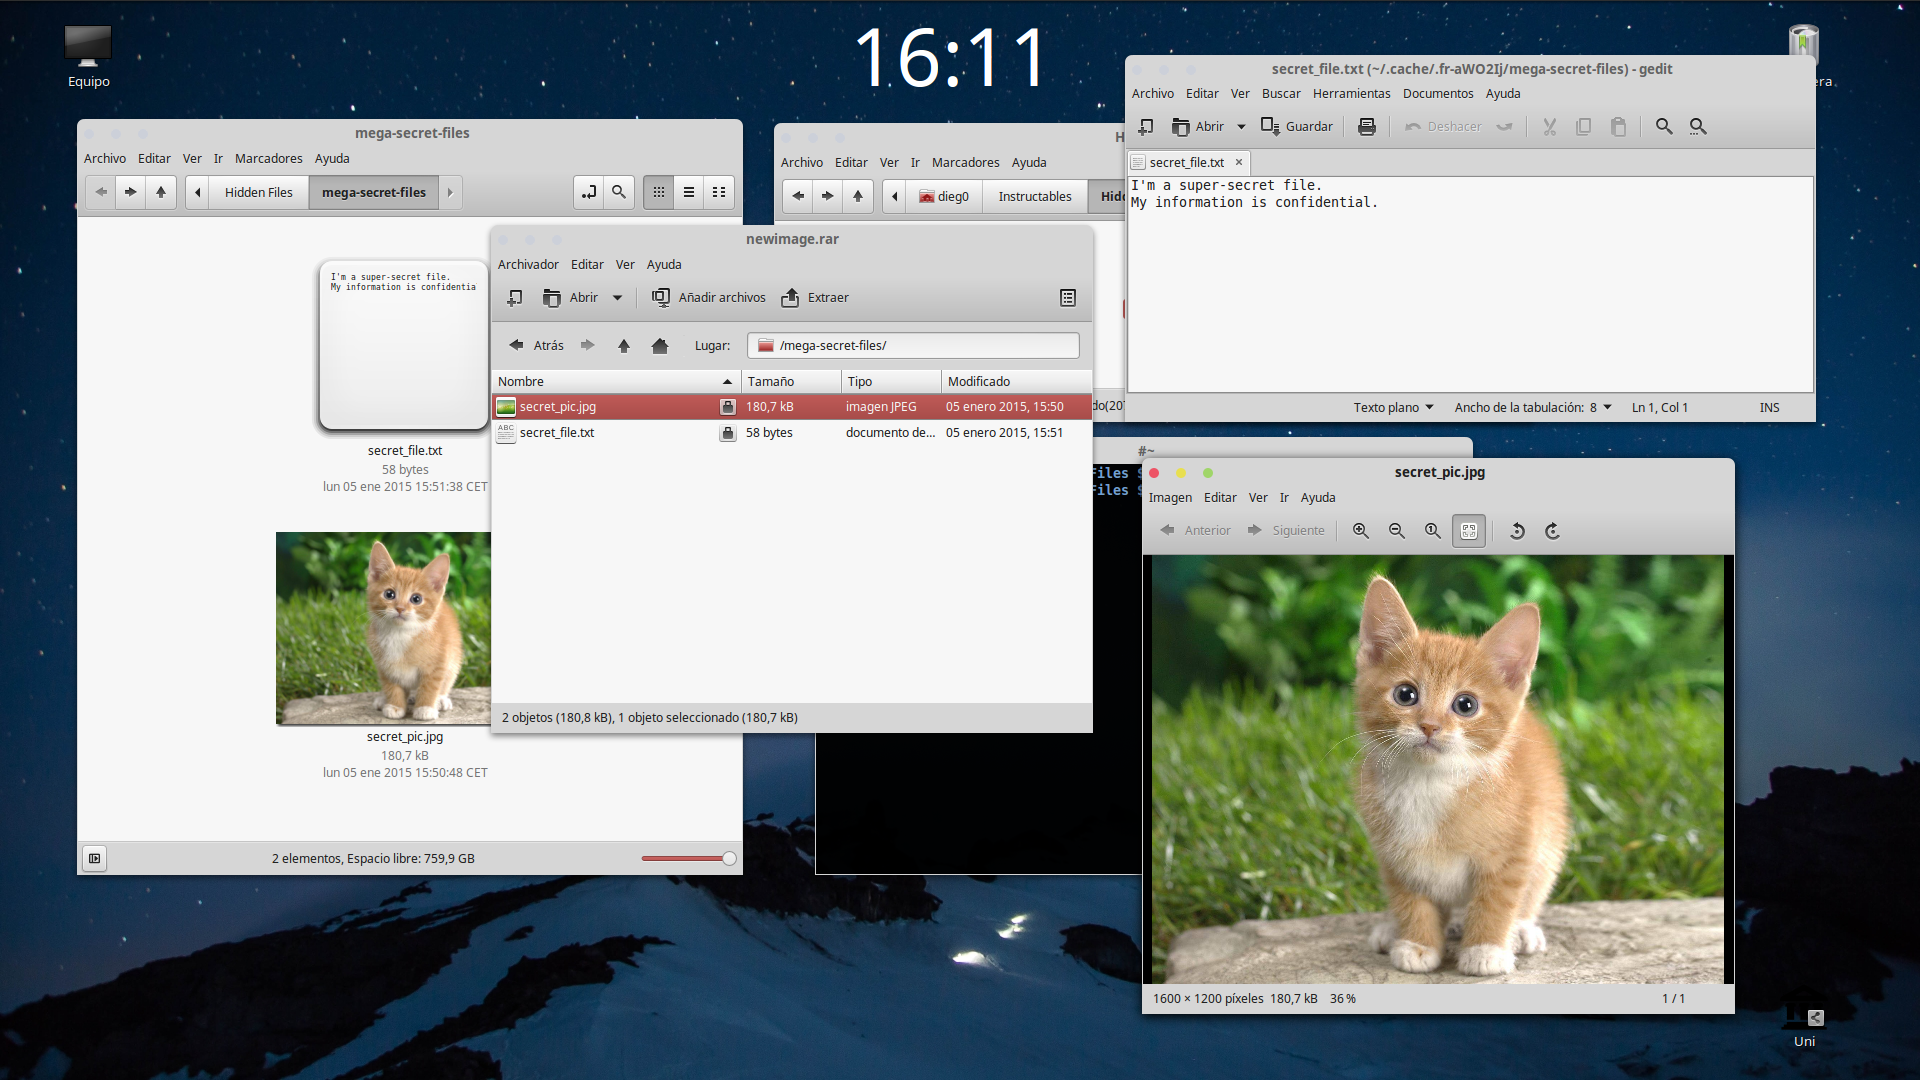Click copy icon in gedit toolbar
Viewport: 1920px width, 1080px height.
[x=1583, y=126]
